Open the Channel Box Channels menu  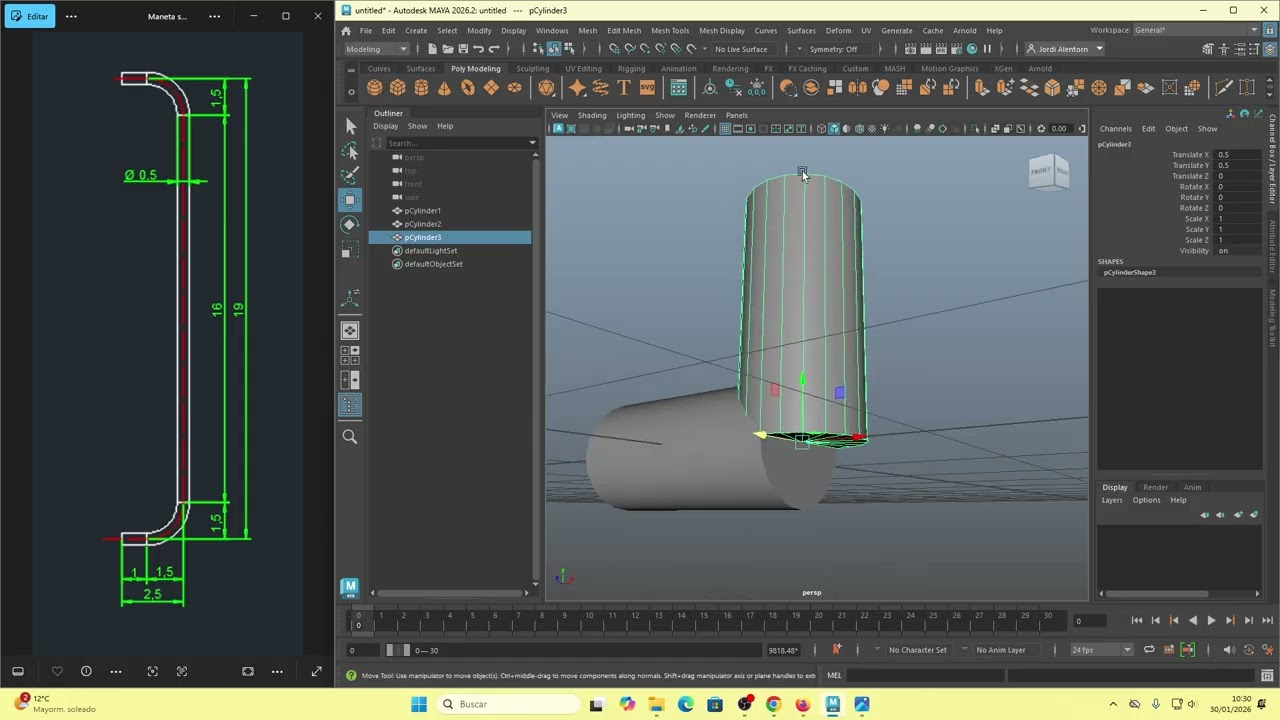click(1115, 129)
